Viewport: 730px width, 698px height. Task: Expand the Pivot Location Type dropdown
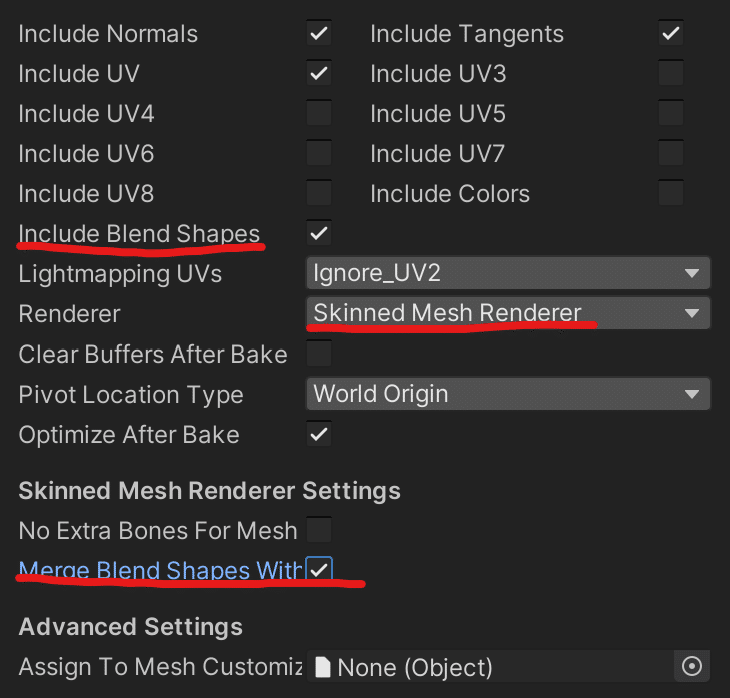[507, 393]
